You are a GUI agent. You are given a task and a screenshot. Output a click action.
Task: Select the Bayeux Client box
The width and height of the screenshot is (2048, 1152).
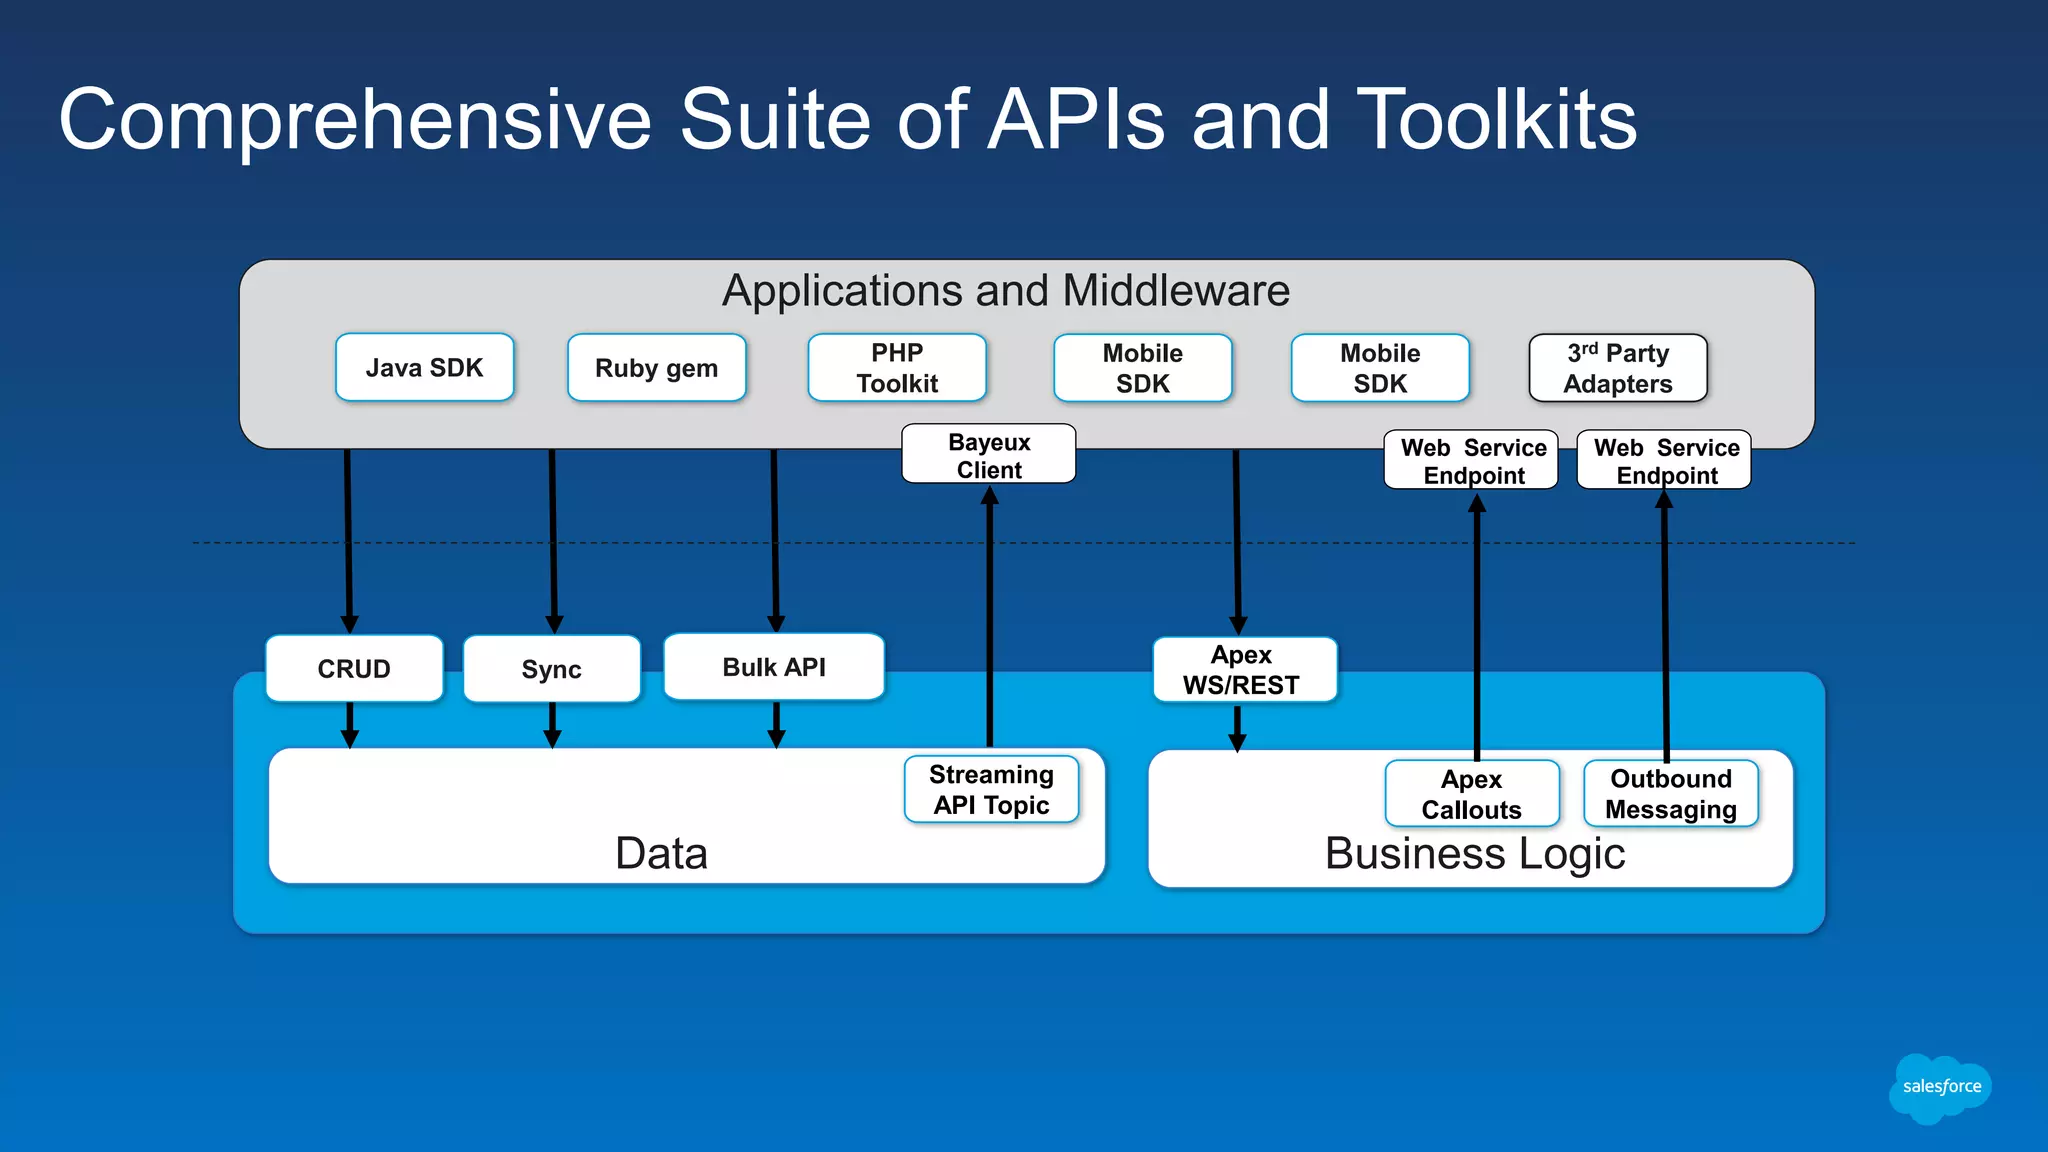tap(989, 455)
